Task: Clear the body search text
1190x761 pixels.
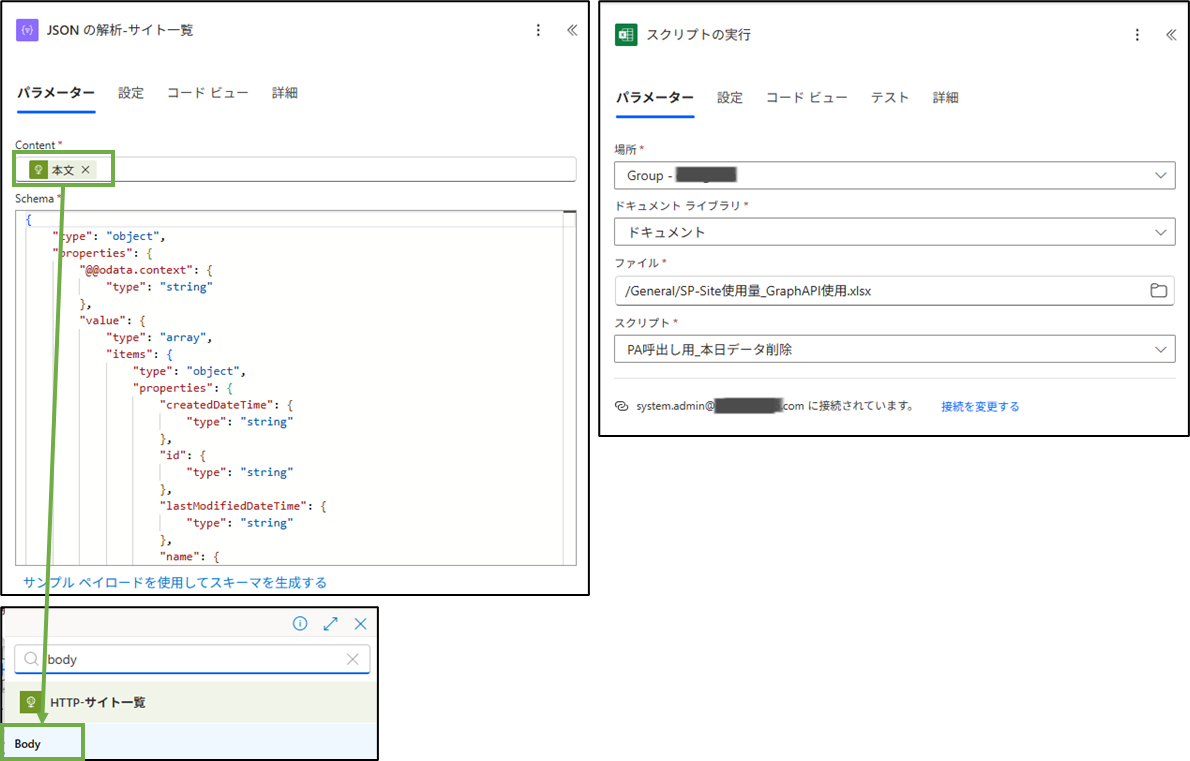Action: pyautogui.click(x=353, y=659)
